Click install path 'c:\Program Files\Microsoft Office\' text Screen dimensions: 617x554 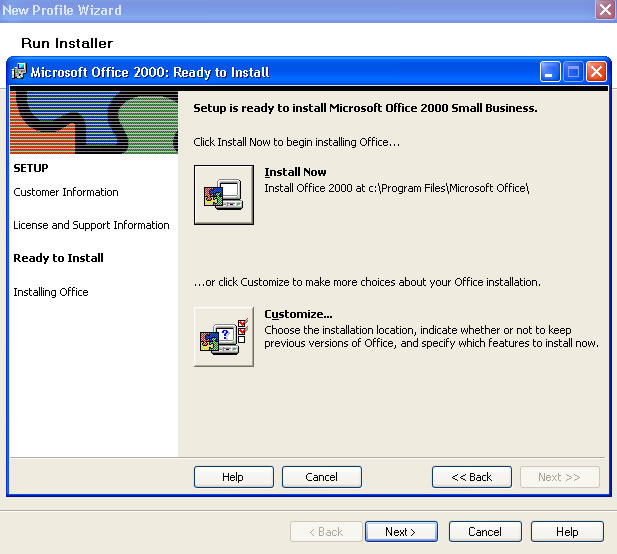[449, 188]
